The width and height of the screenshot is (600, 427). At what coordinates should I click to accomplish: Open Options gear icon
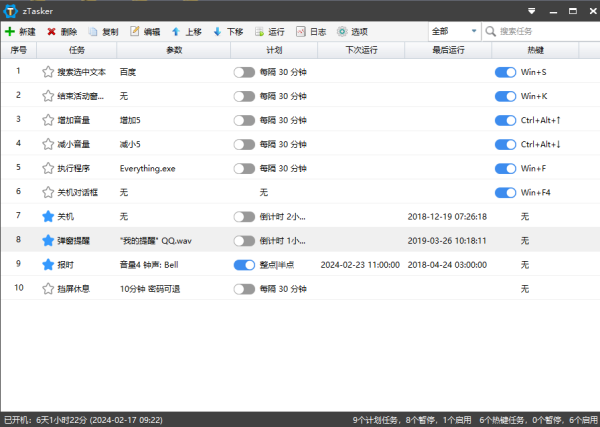(x=342, y=31)
